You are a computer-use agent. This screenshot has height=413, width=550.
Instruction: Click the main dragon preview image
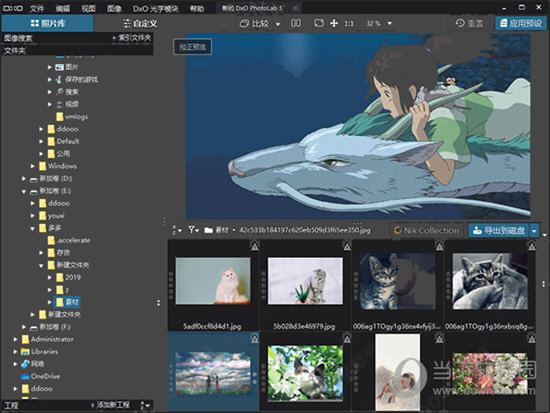click(x=358, y=126)
